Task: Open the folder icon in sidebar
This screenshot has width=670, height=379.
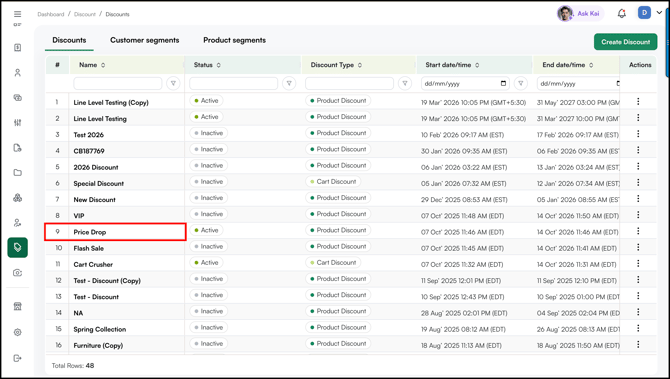Action: point(18,173)
